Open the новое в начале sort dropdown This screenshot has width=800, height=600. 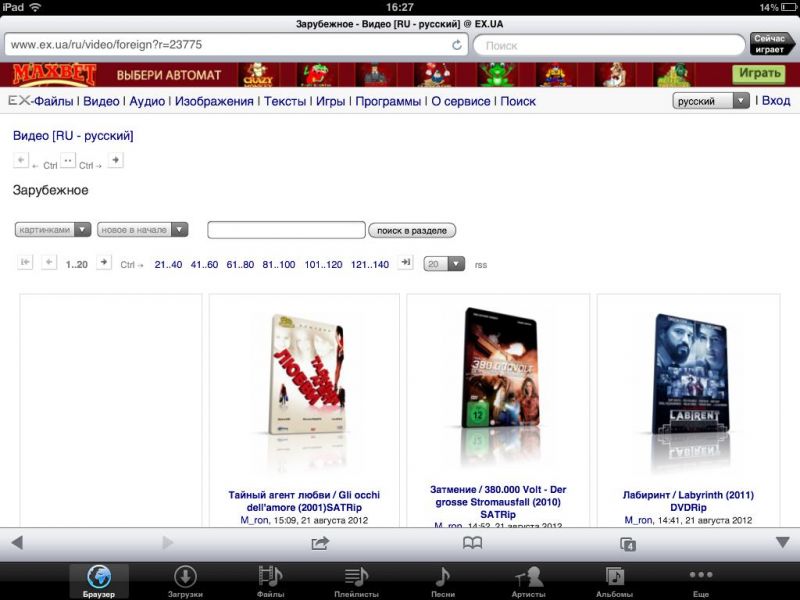pos(142,230)
